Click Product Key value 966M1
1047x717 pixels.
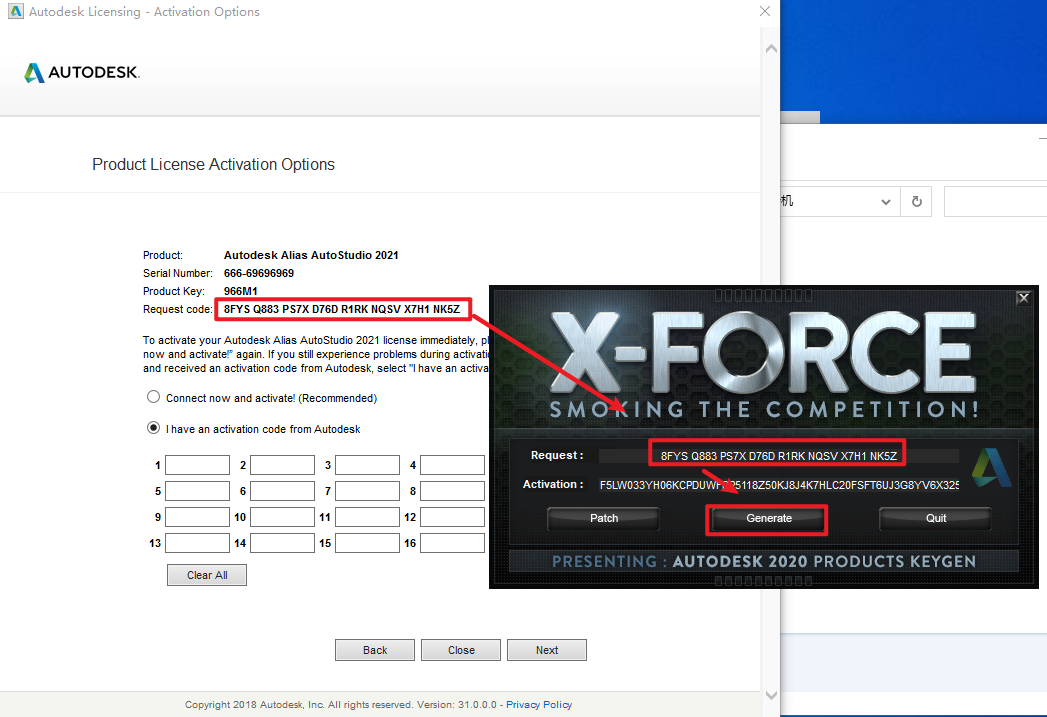click(240, 291)
